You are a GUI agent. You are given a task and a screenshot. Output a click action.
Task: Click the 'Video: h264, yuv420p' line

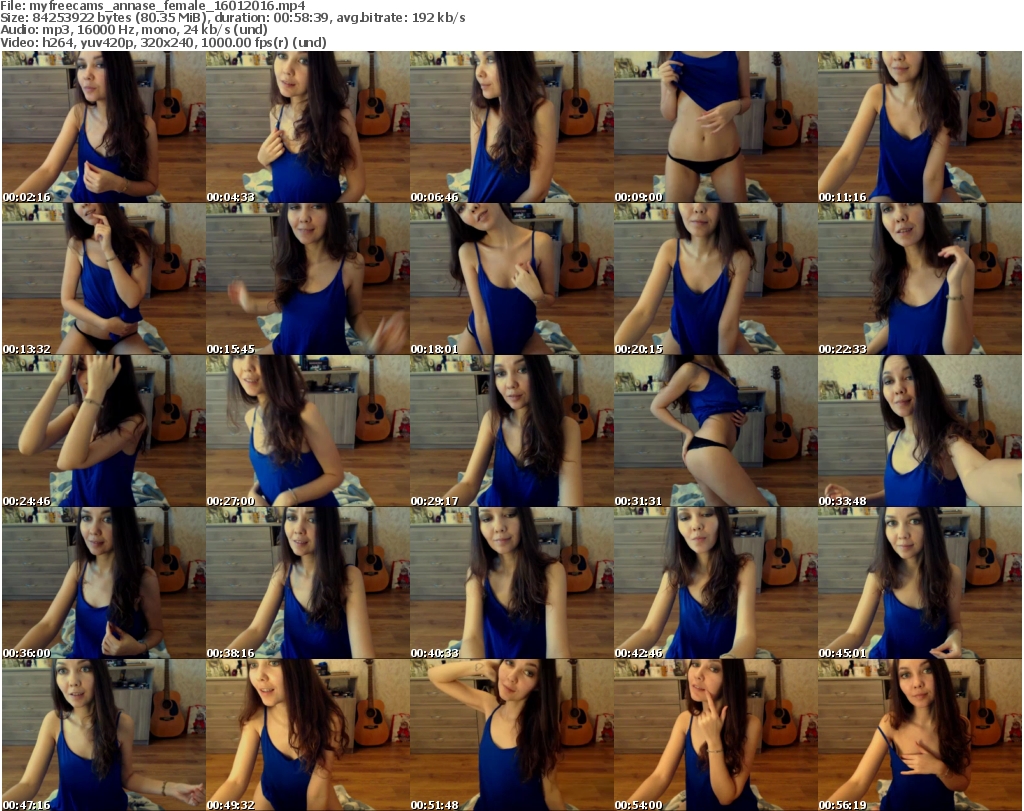coord(163,42)
